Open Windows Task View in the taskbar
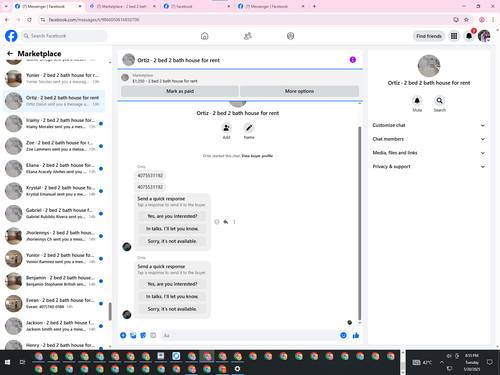500x375 pixels. (22, 362)
